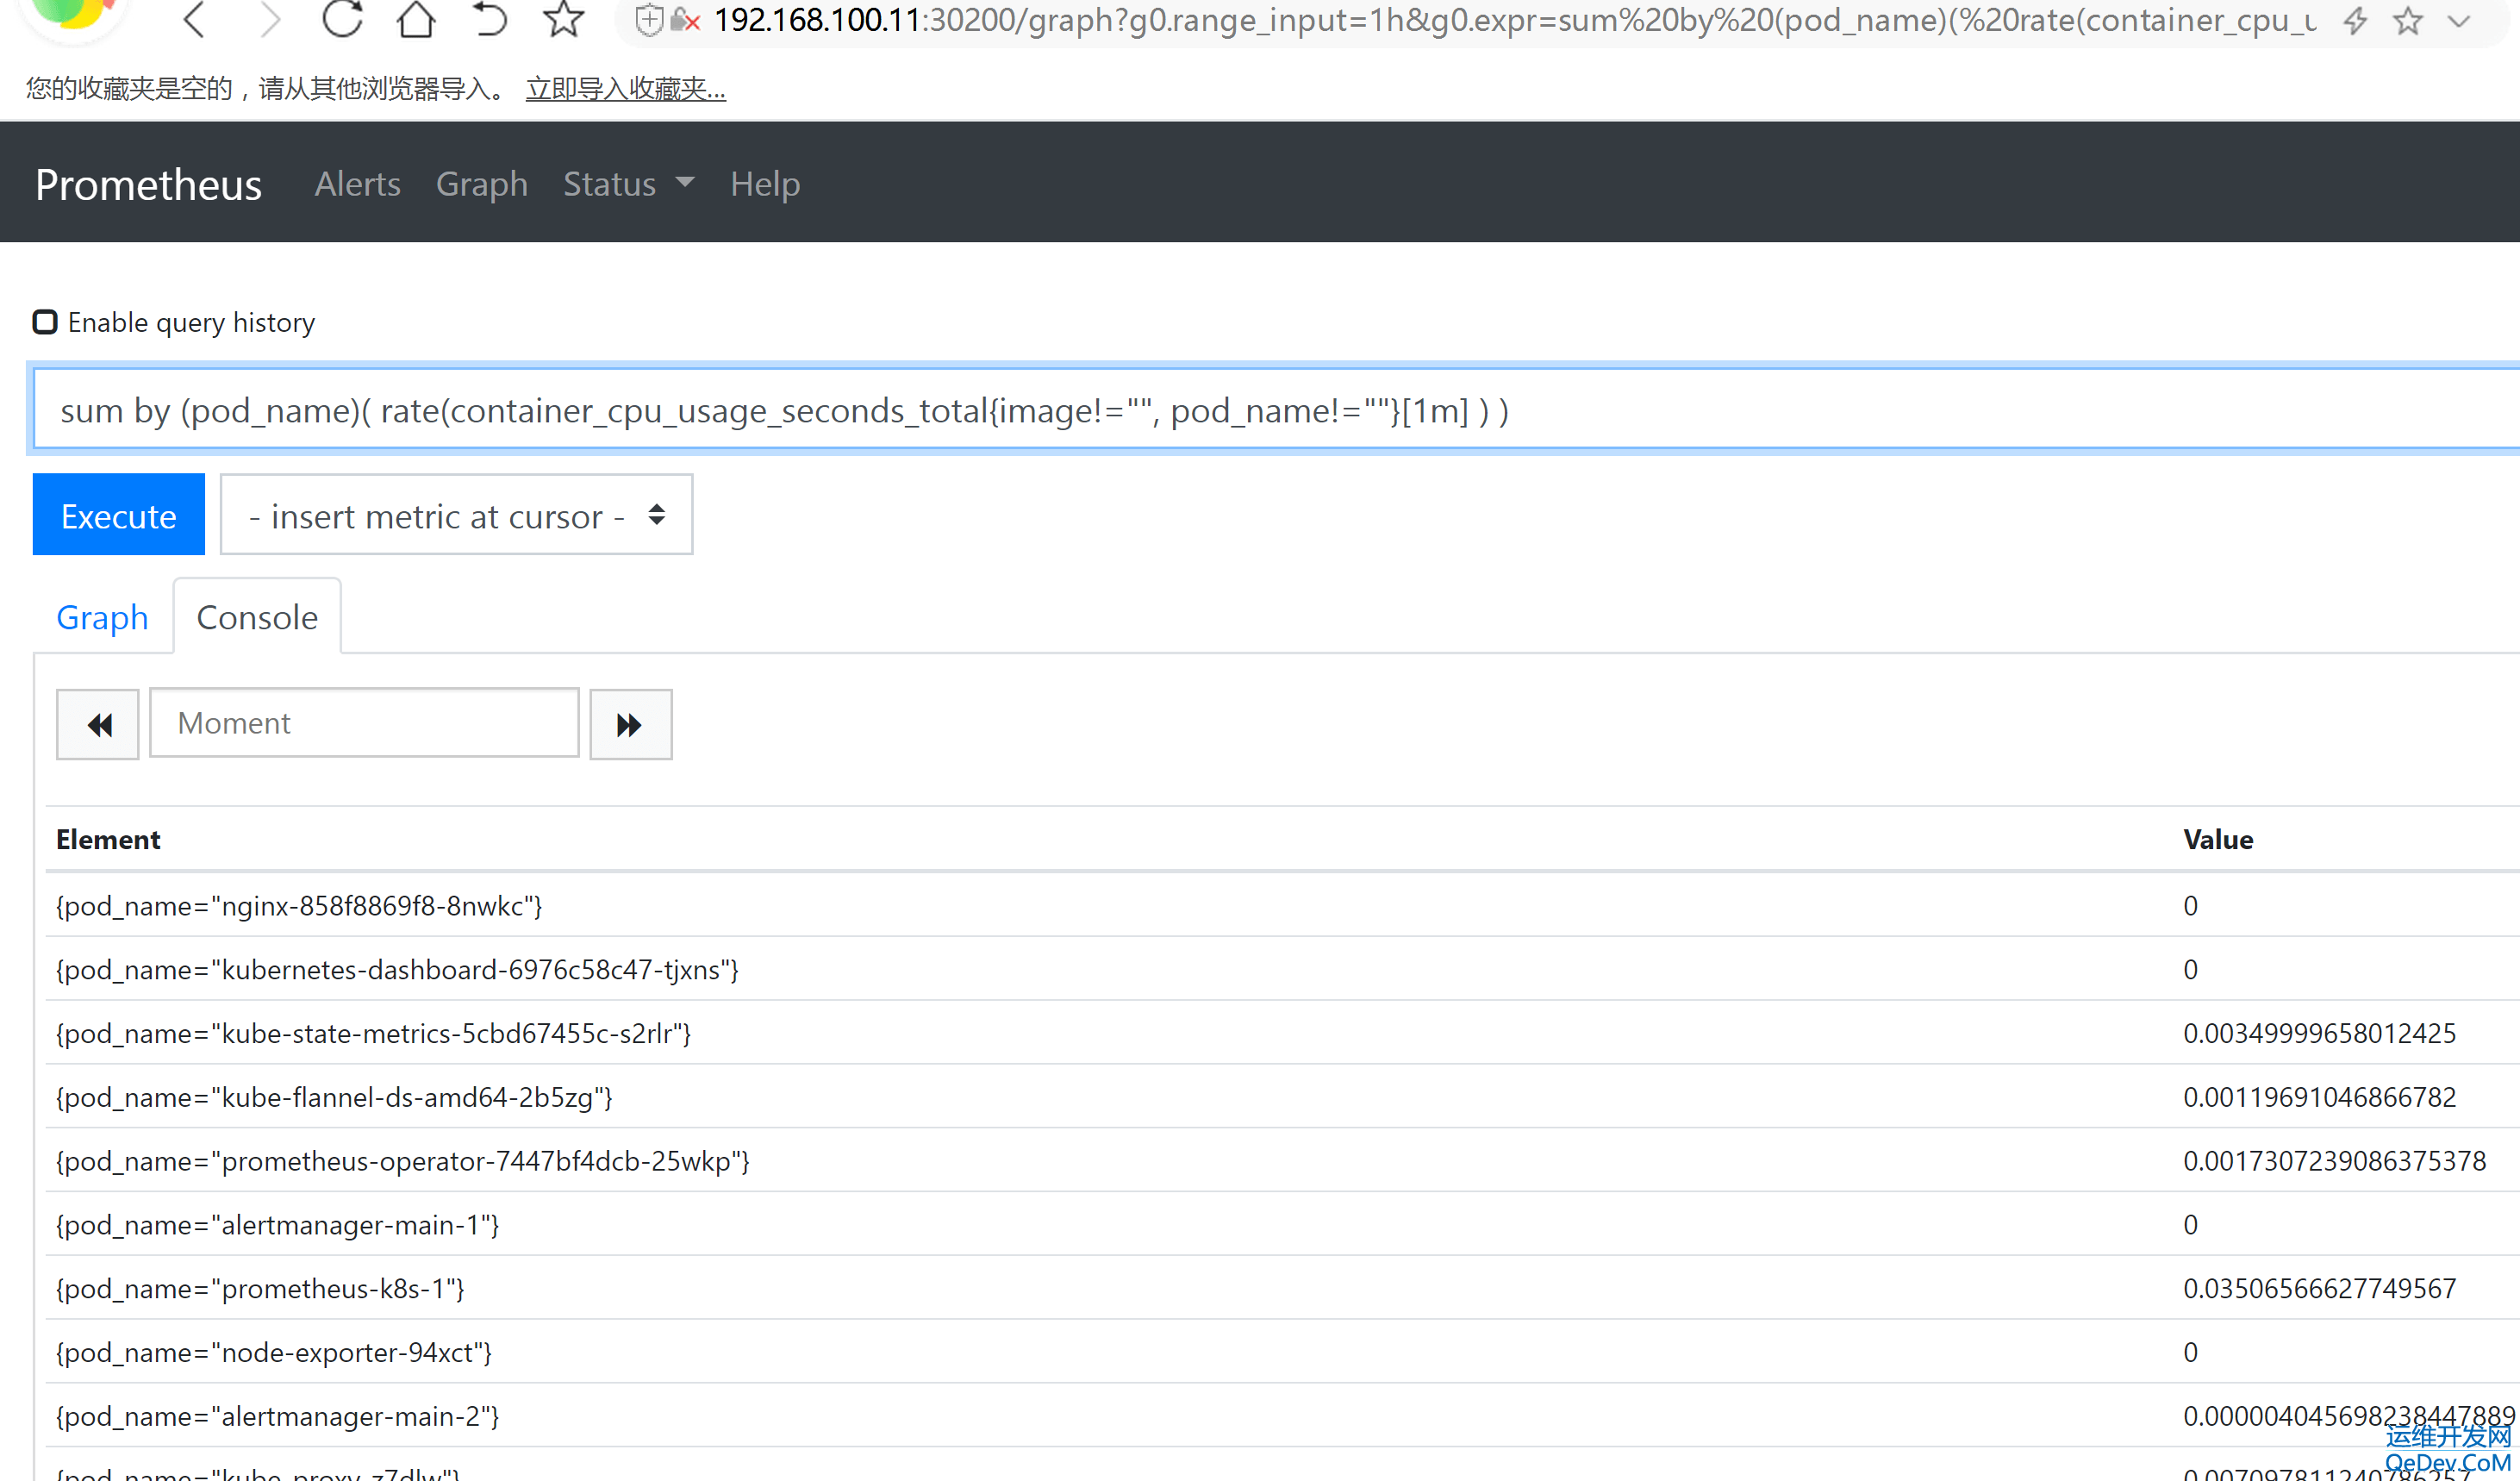Select the Console tab

coord(257,617)
